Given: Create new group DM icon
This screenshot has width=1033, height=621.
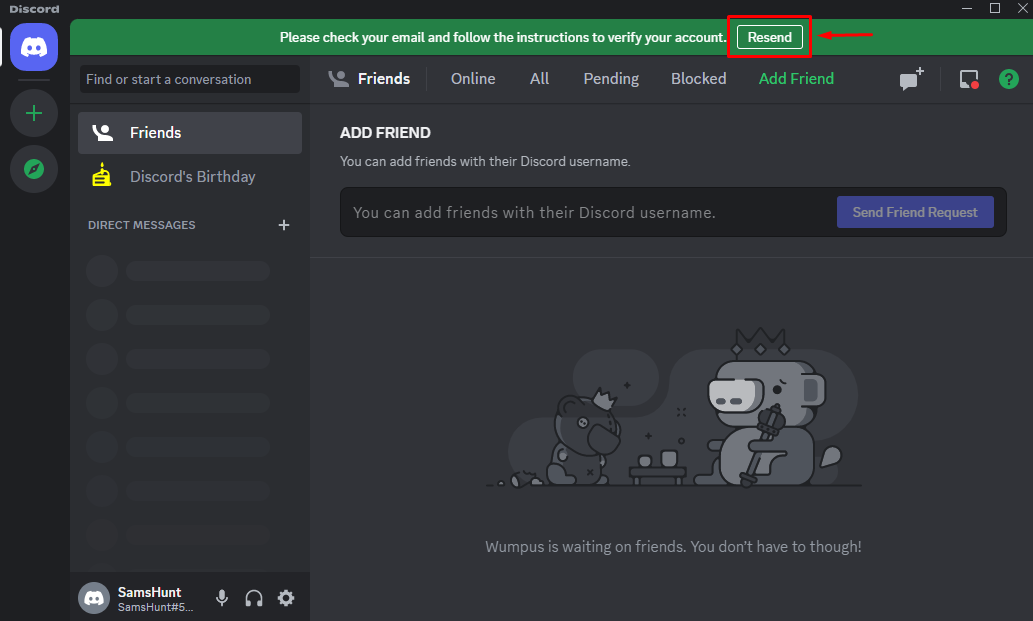Looking at the screenshot, I should click(x=912, y=79).
